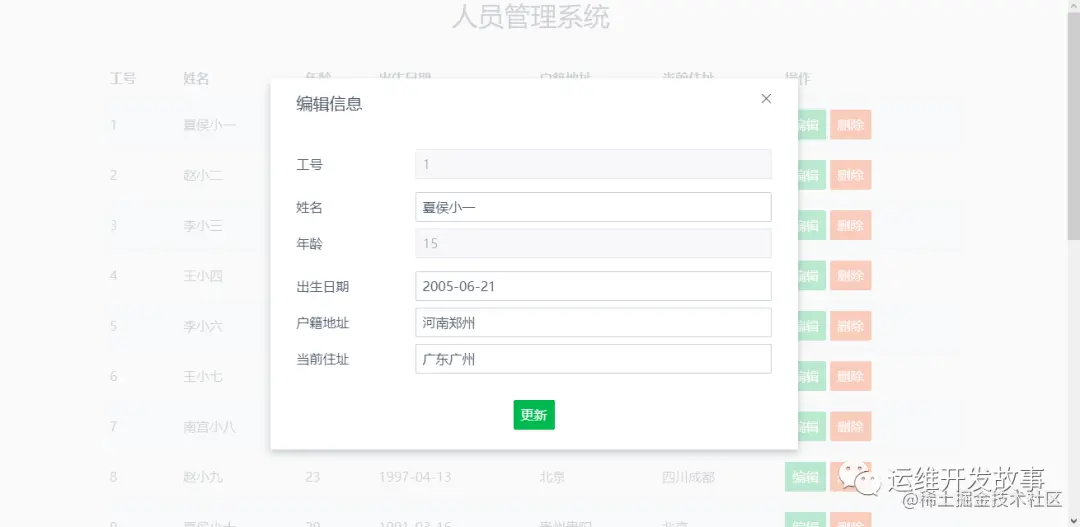Viewport: 1080px width, 527px height.
Task: Click the 户籍地址 label in dialog
Action: [322, 323]
